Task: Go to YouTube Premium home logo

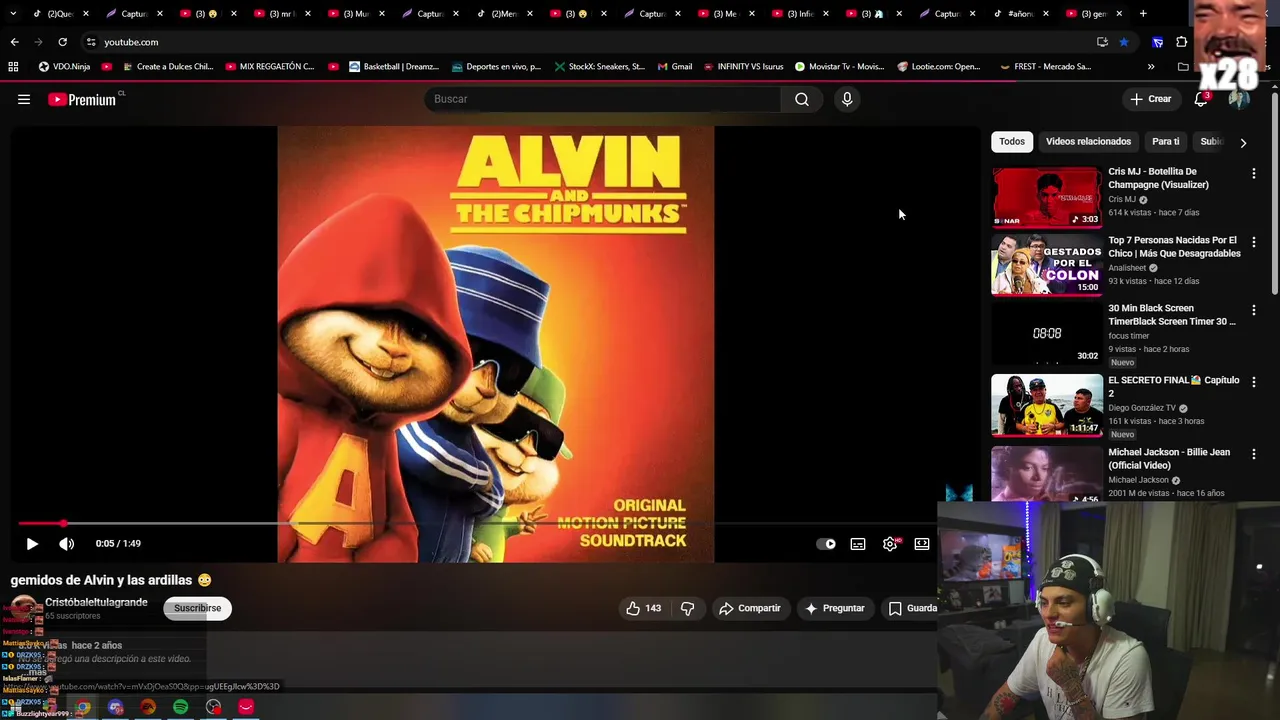Action: [x=82, y=99]
